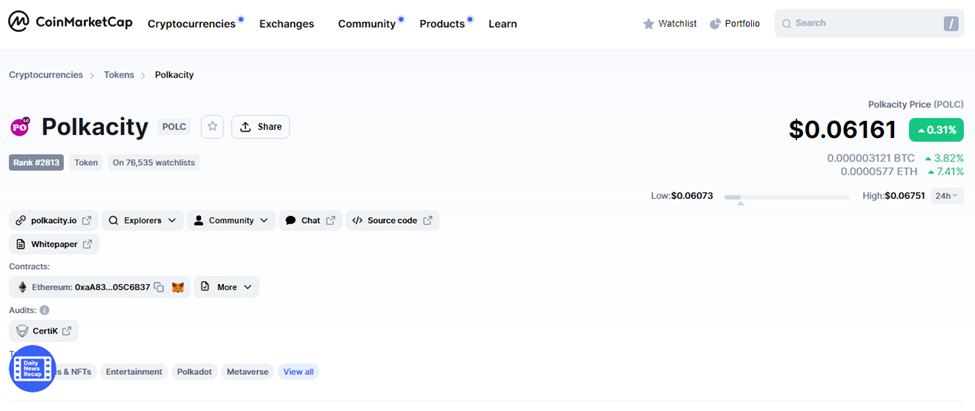This screenshot has width=975, height=411.
Task: Expand the More contracts dropdown
Action: (x=226, y=287)
